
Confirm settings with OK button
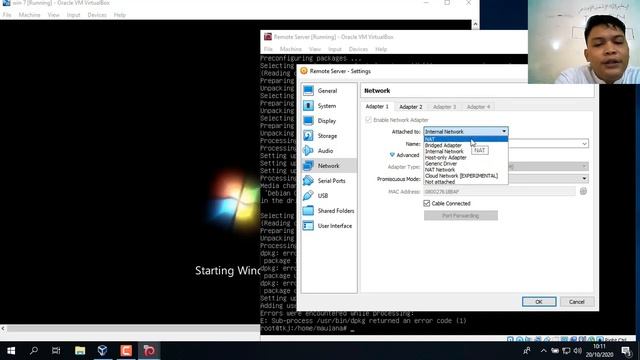tap(539, 302)
